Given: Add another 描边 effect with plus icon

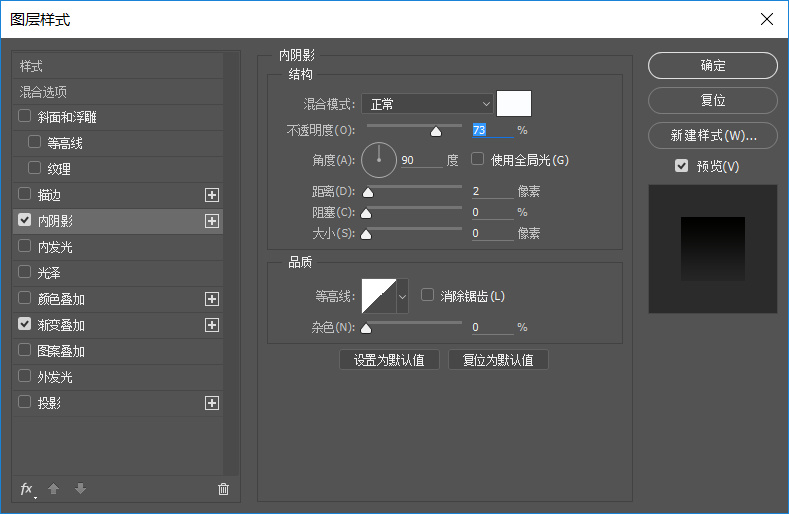Looking at the screenshot, I should (x=211, y=195).
